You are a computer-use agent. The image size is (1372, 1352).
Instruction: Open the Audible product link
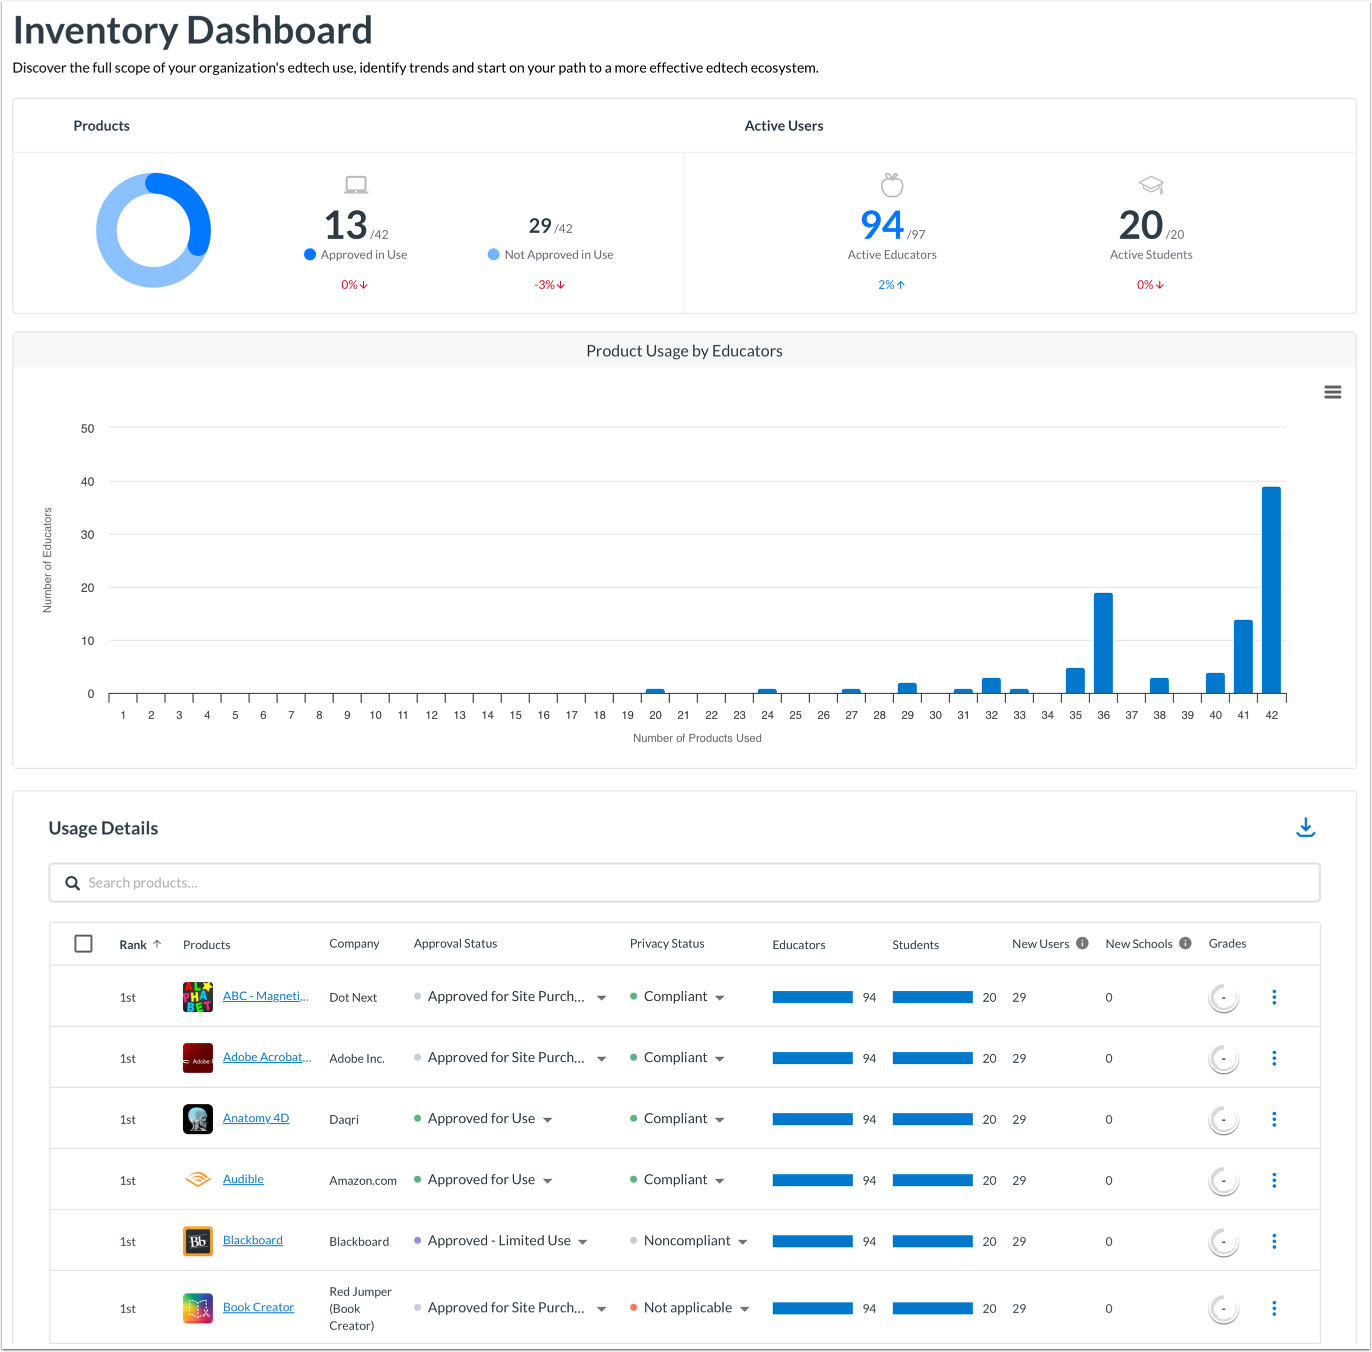pos(243,1179)
